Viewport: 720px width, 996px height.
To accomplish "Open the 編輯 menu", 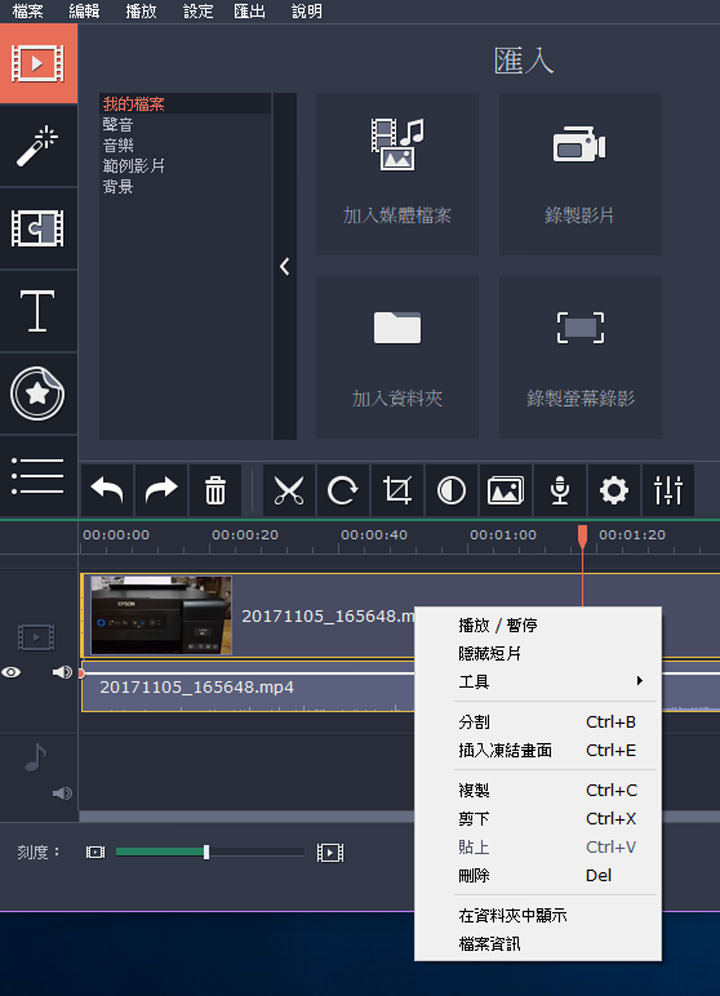I will point(84,11).
